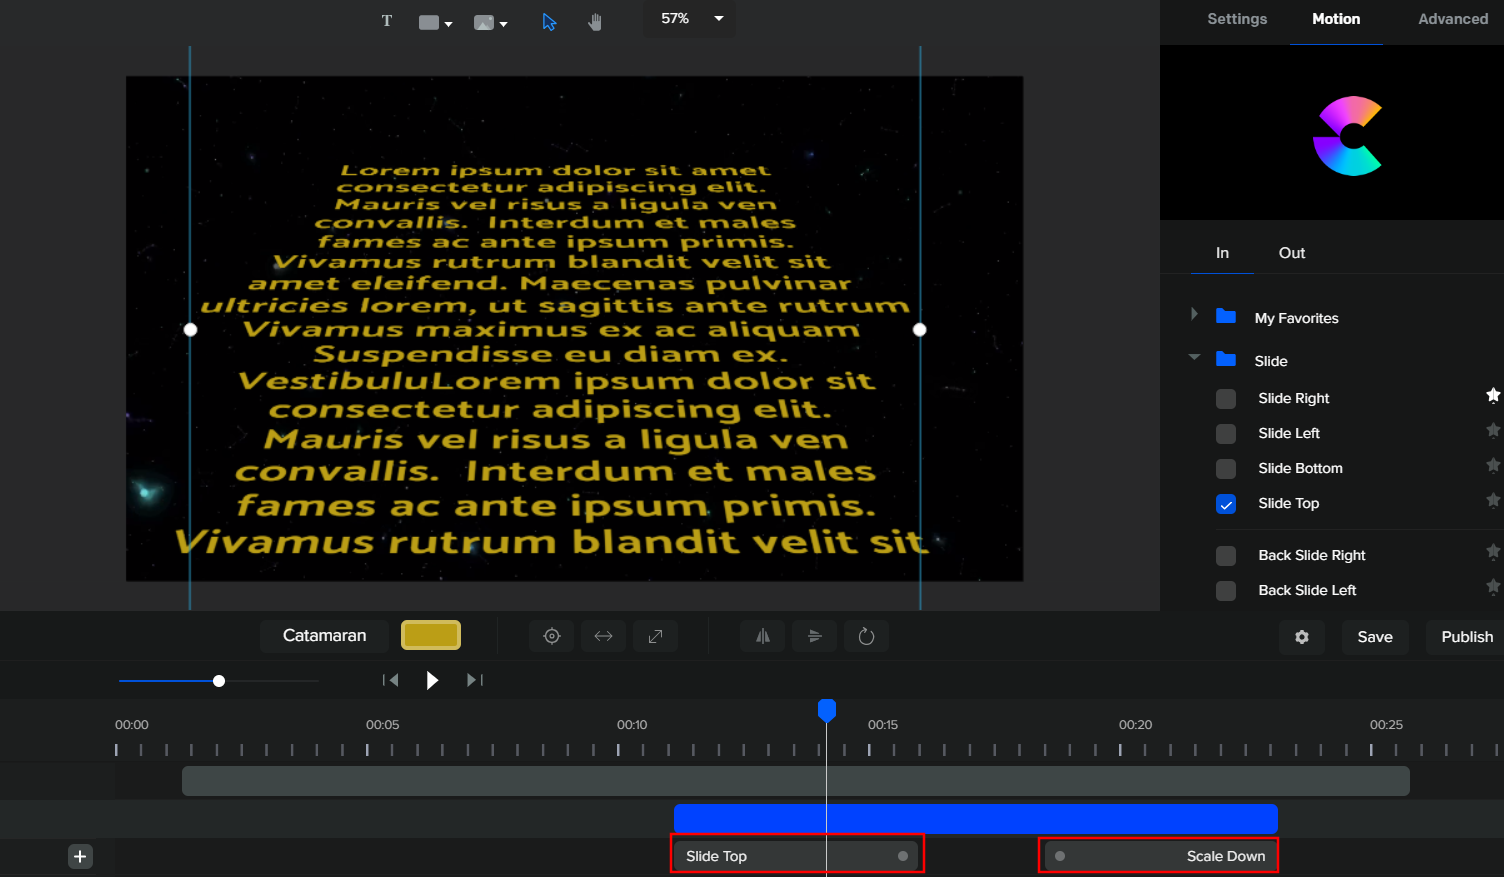Image resolution: width=1504 pixels, height=877 pixels.
Task: Click the 00:20 timeline ruler mark
Action: point(1135,725)
